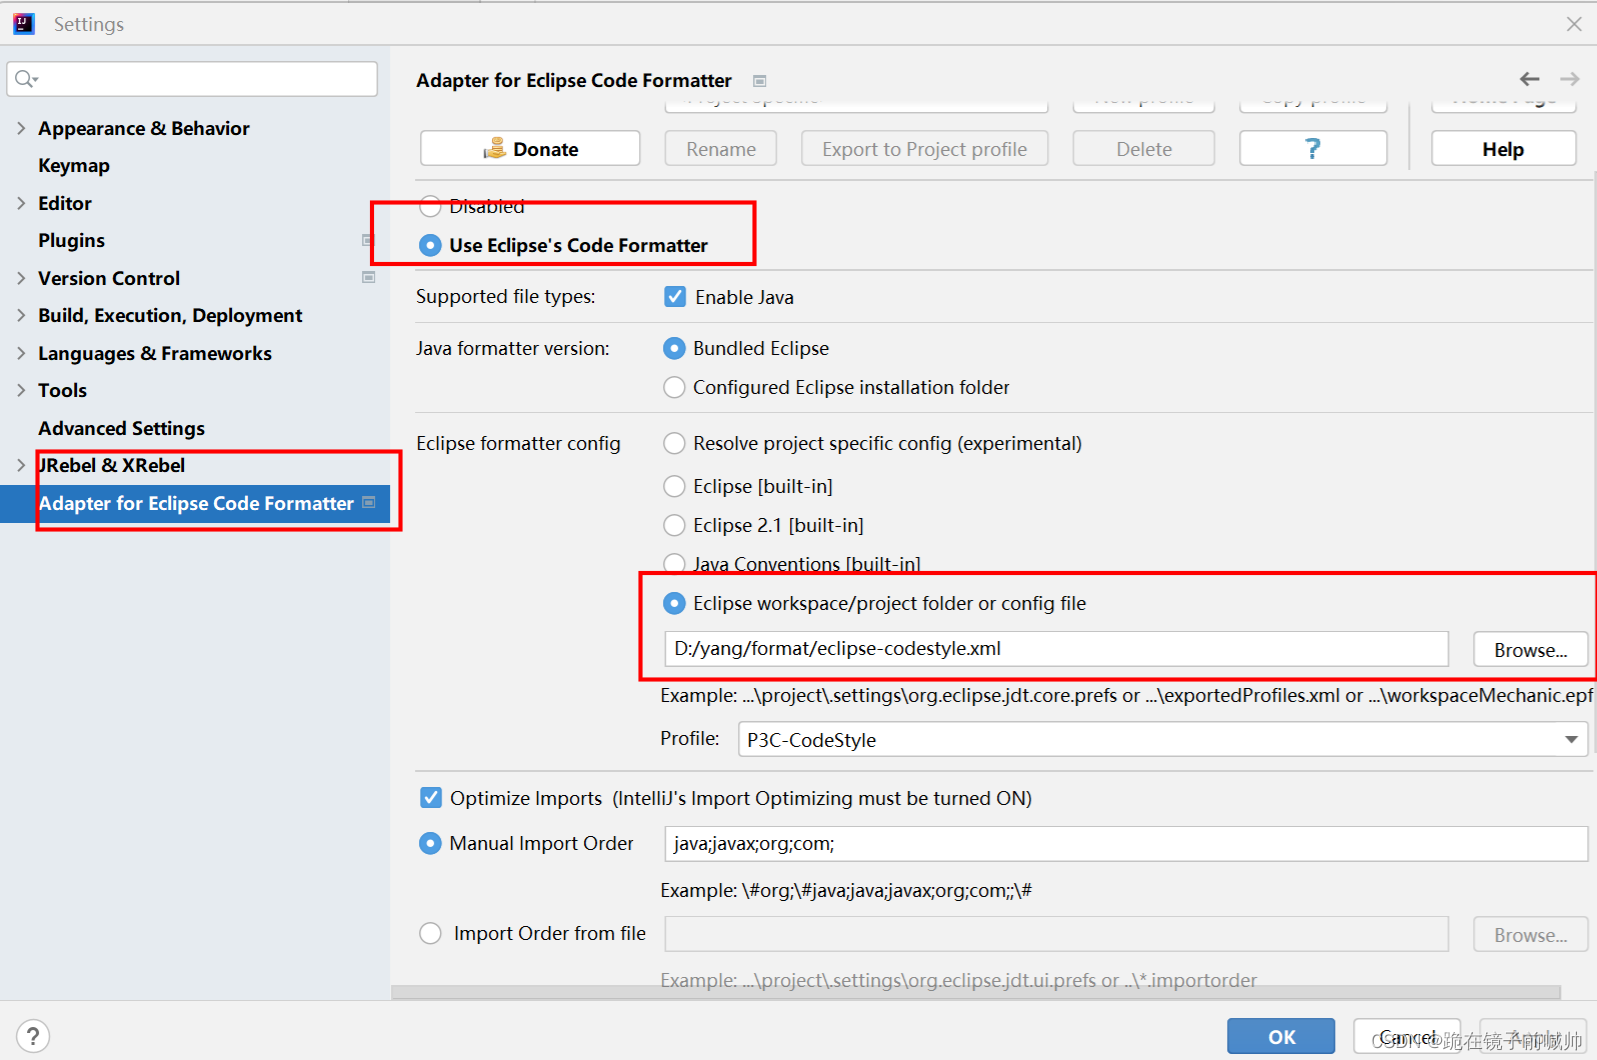Open help with the bottom-left question mark icon
This screenshot has height=1060, width=1597.
click(x=32, y=1036)
